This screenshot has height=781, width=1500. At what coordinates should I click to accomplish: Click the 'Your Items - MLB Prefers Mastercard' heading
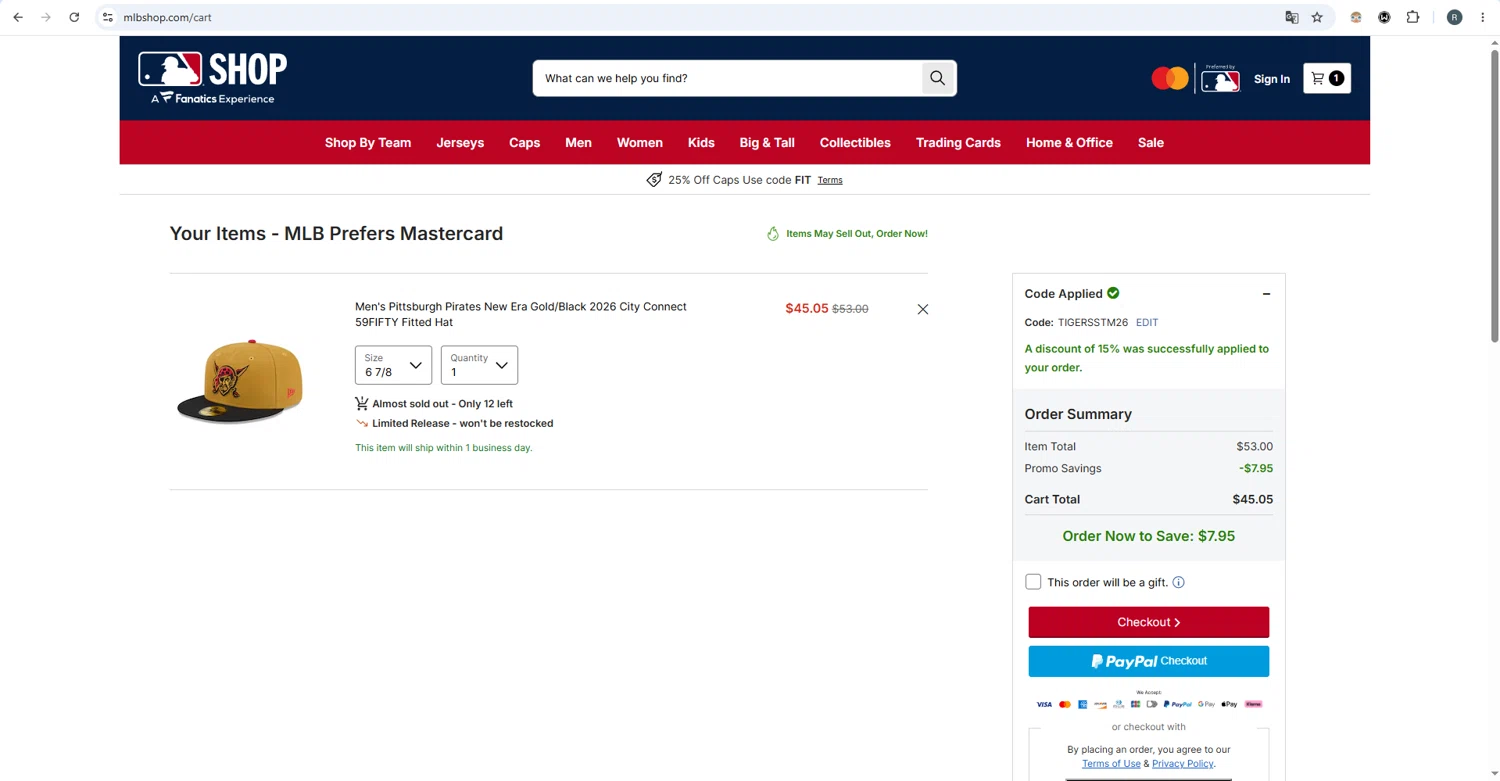click(x=336, y=233)
